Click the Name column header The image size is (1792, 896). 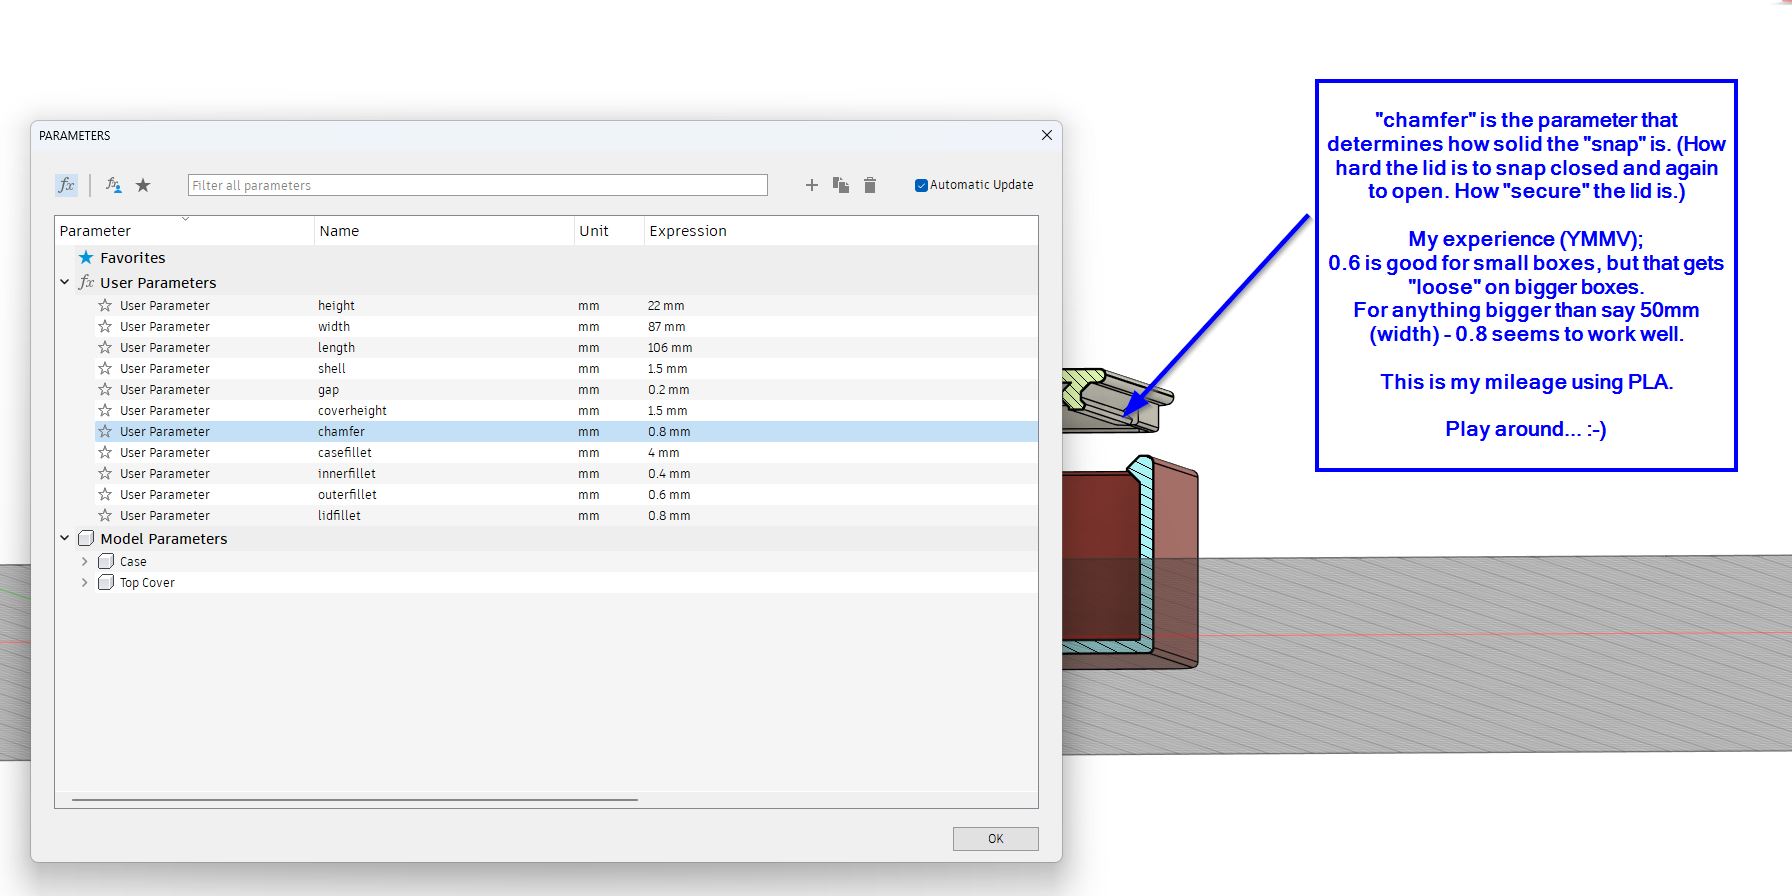pyautogui.click(x=444, y=230)
